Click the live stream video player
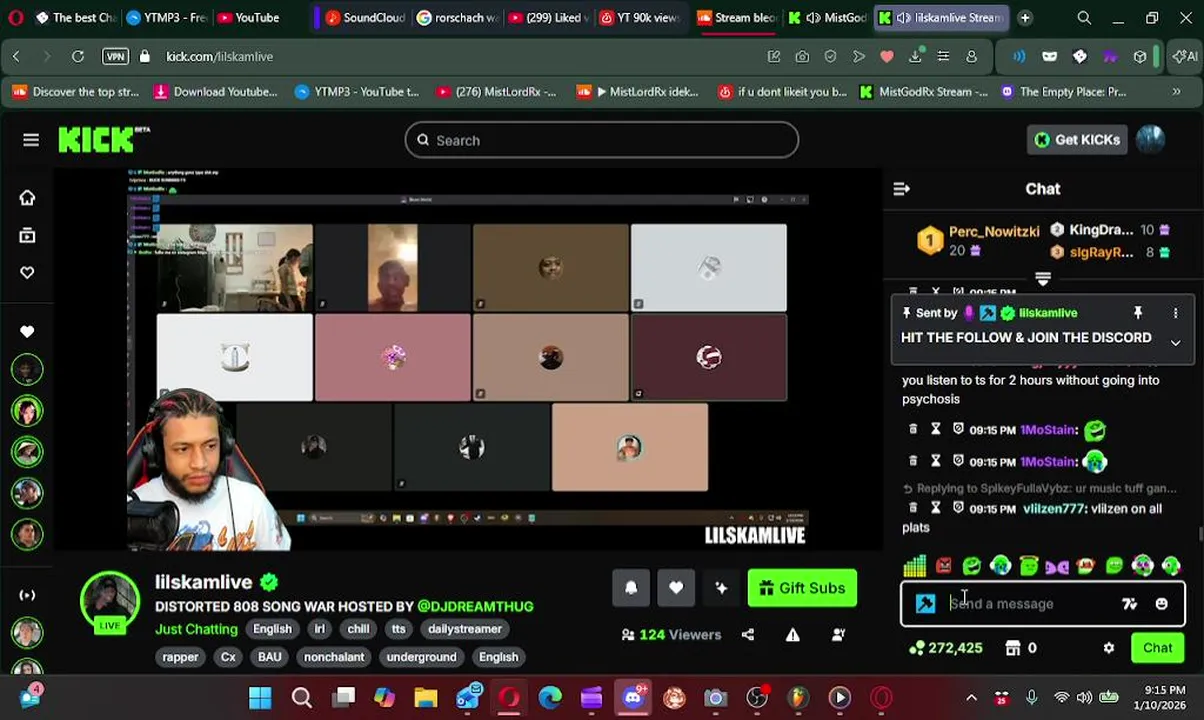 (468, 359)
